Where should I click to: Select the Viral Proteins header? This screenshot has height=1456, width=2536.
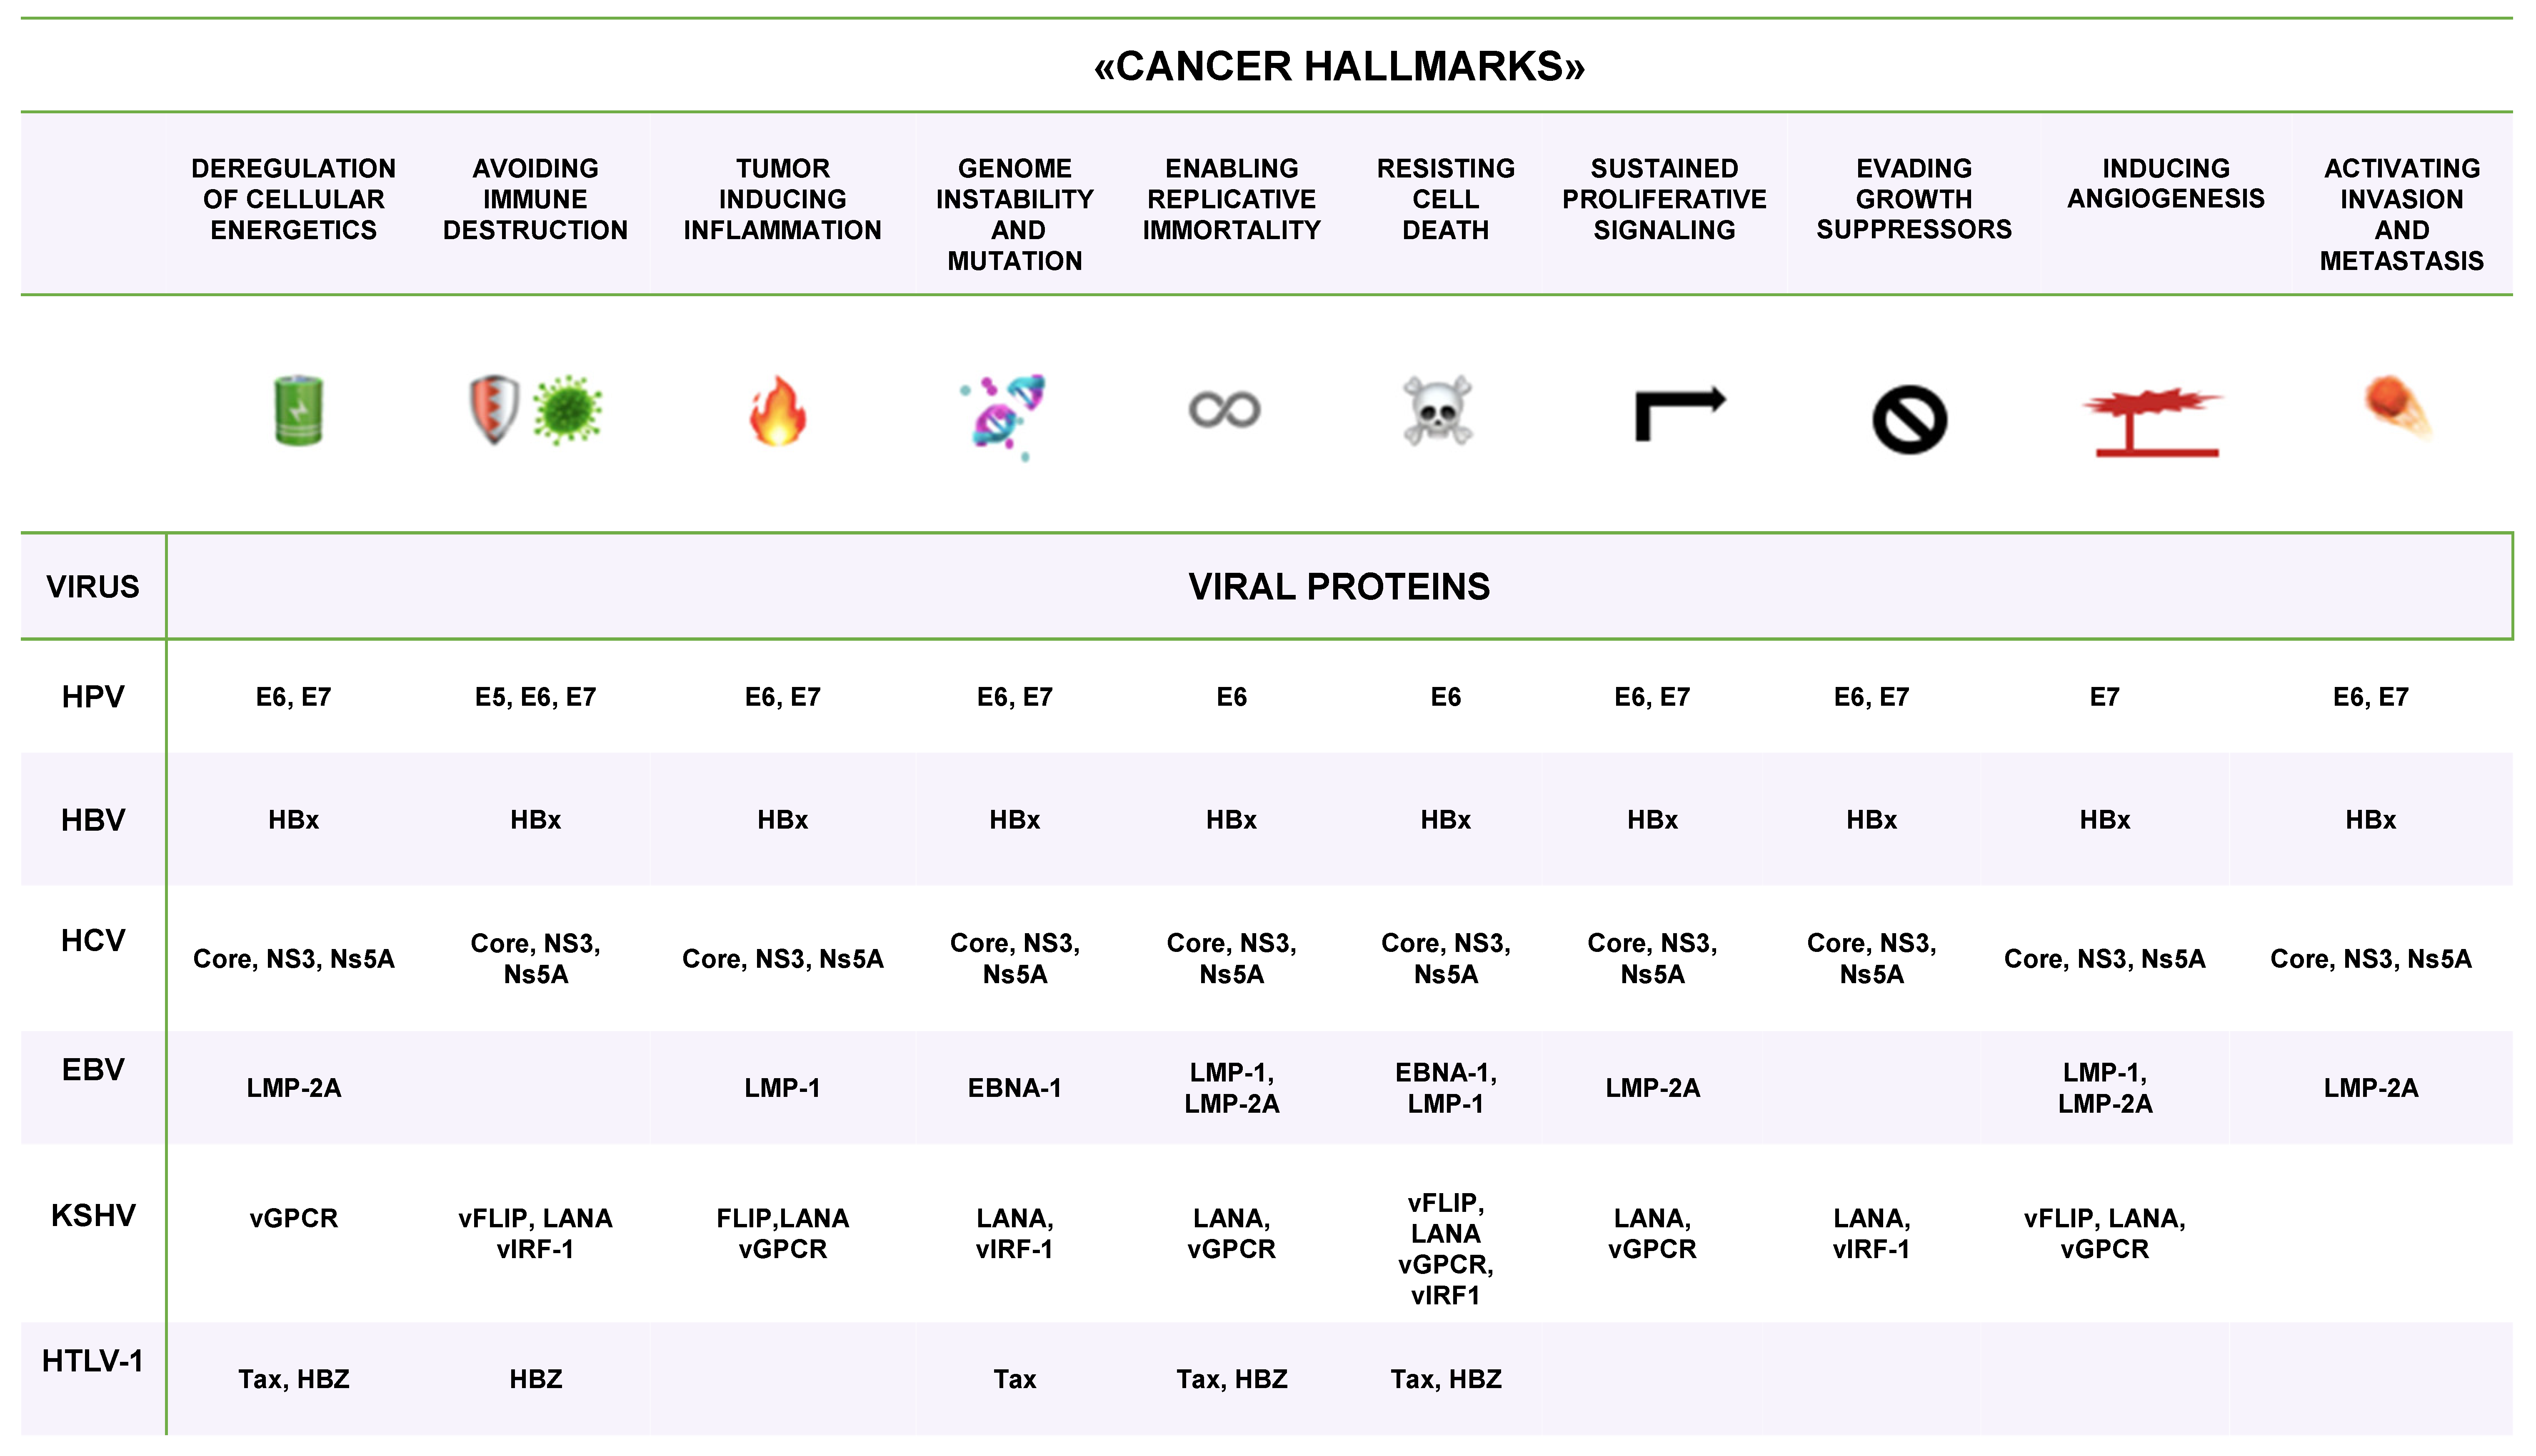click(1339, 587)
